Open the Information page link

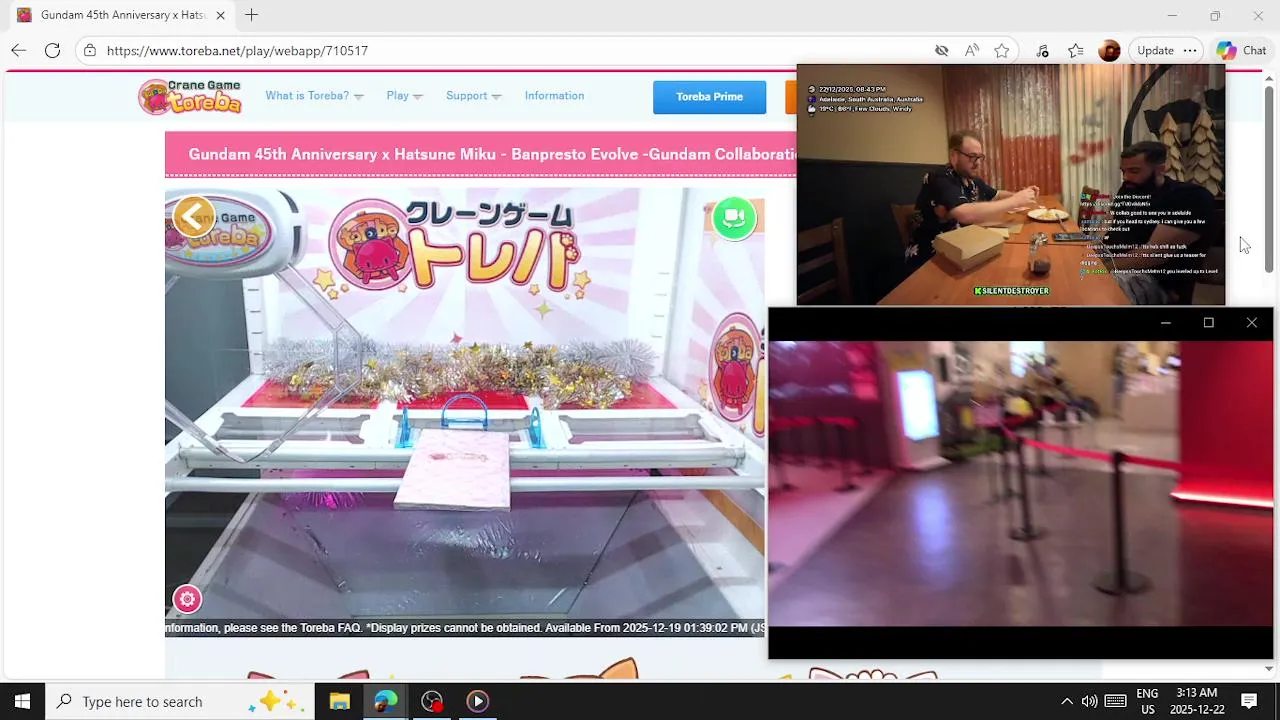pyautogui.click(x=554, y=96)
